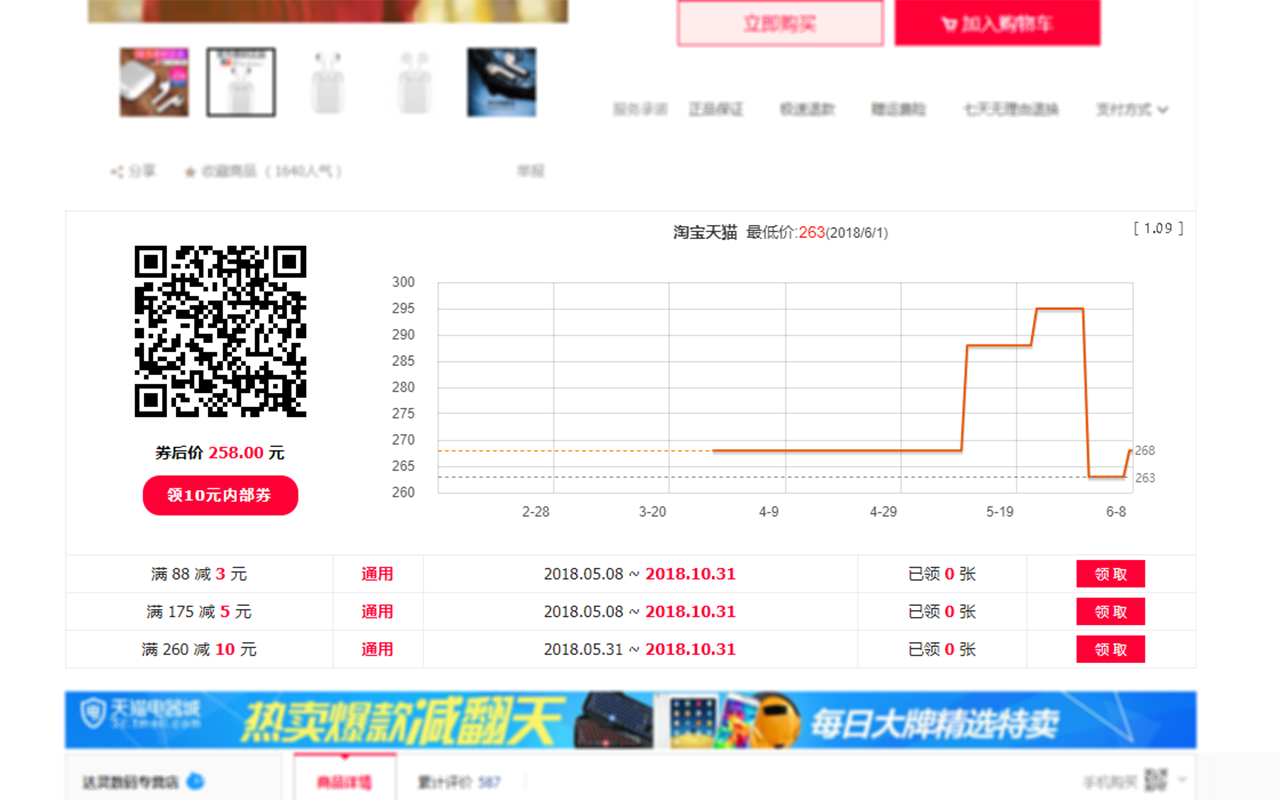Click the blue badge icon beside store name
The width and height of the screenshot is (1280, 800).
[197, 781]
